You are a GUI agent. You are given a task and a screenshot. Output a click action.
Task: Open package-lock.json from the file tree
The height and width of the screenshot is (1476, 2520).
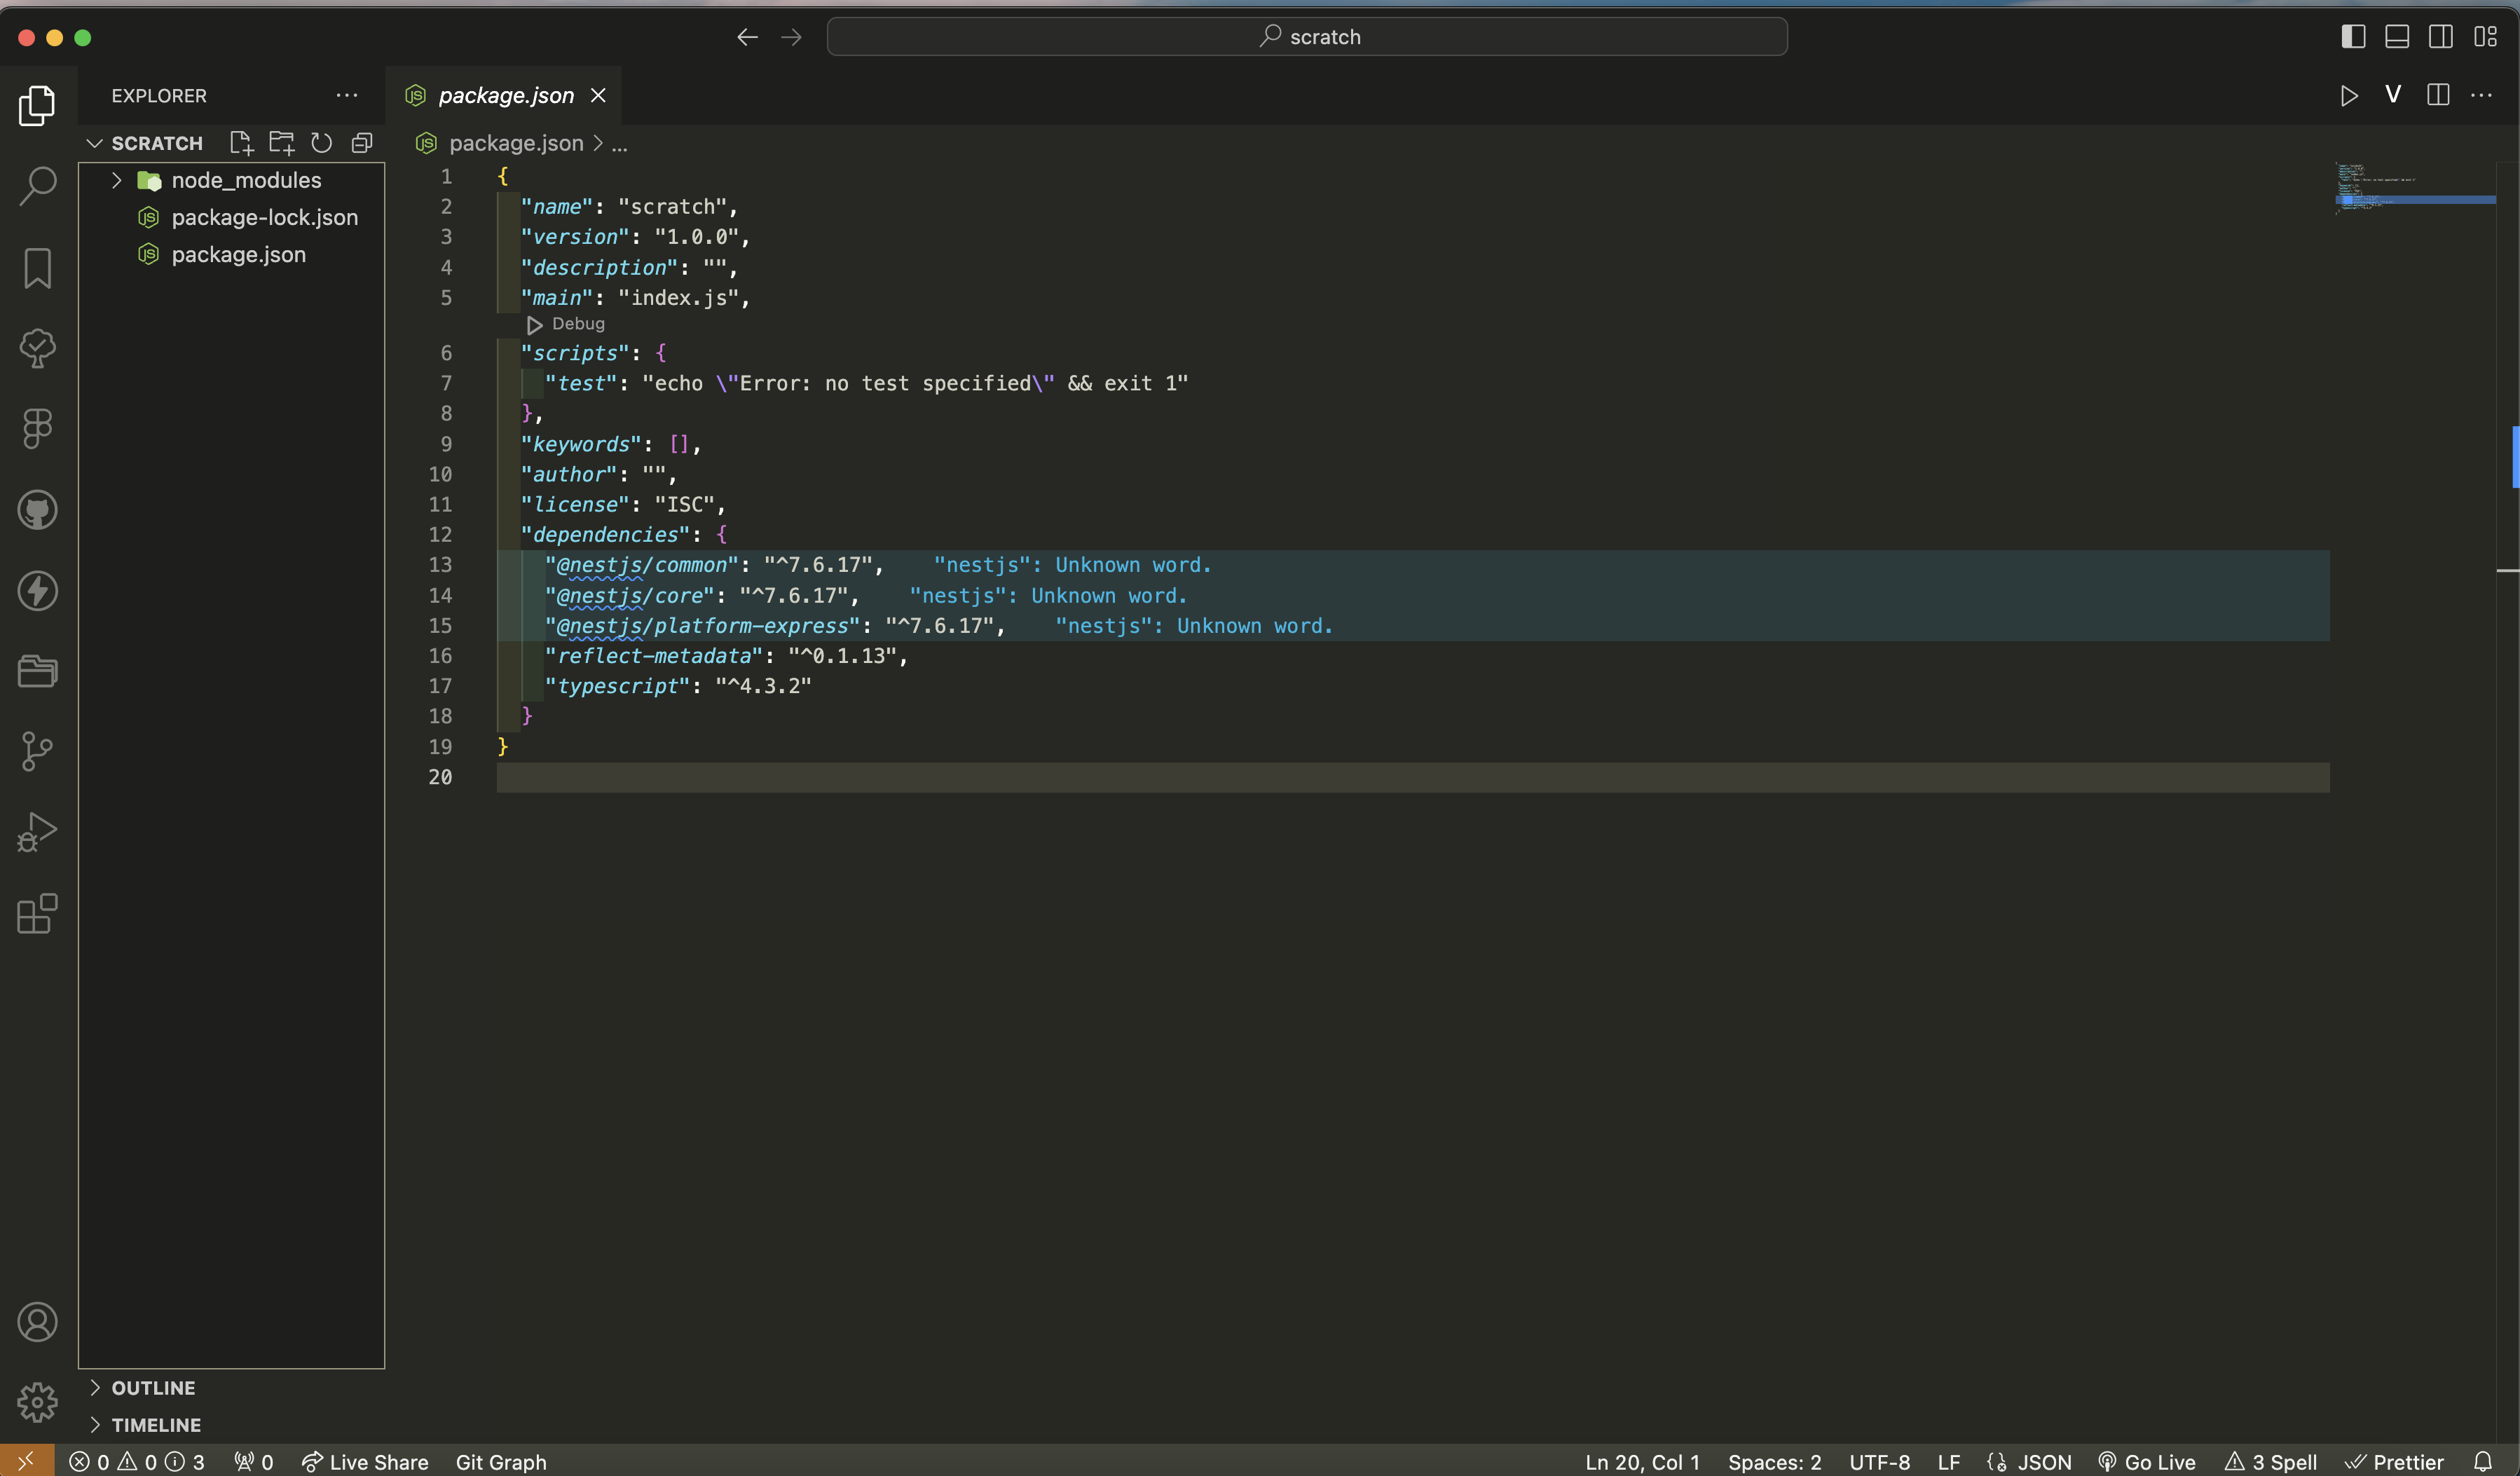pos(264,217)
